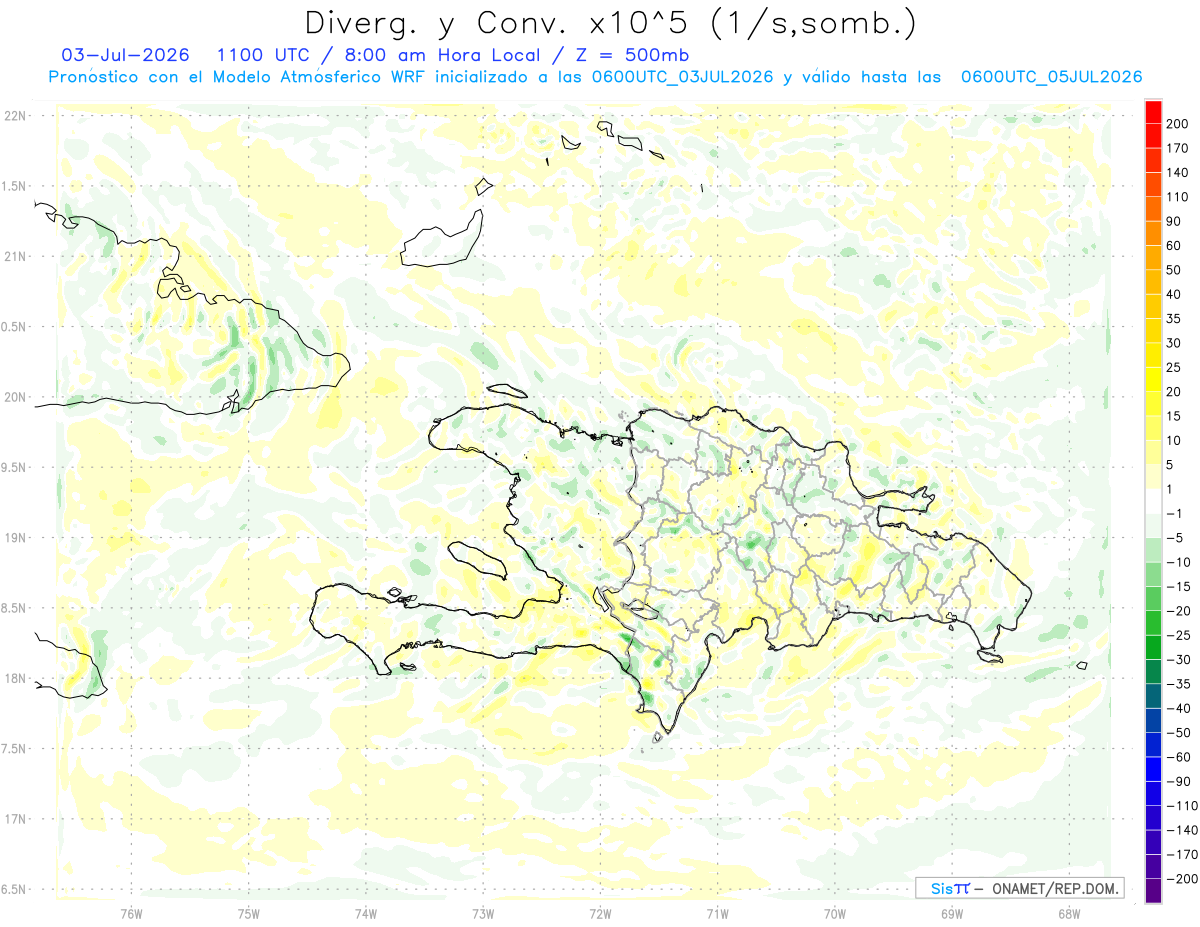Click the 74W longitude label
The width and height of the screenshot is (1200, 927).
[x=366, y=913]
